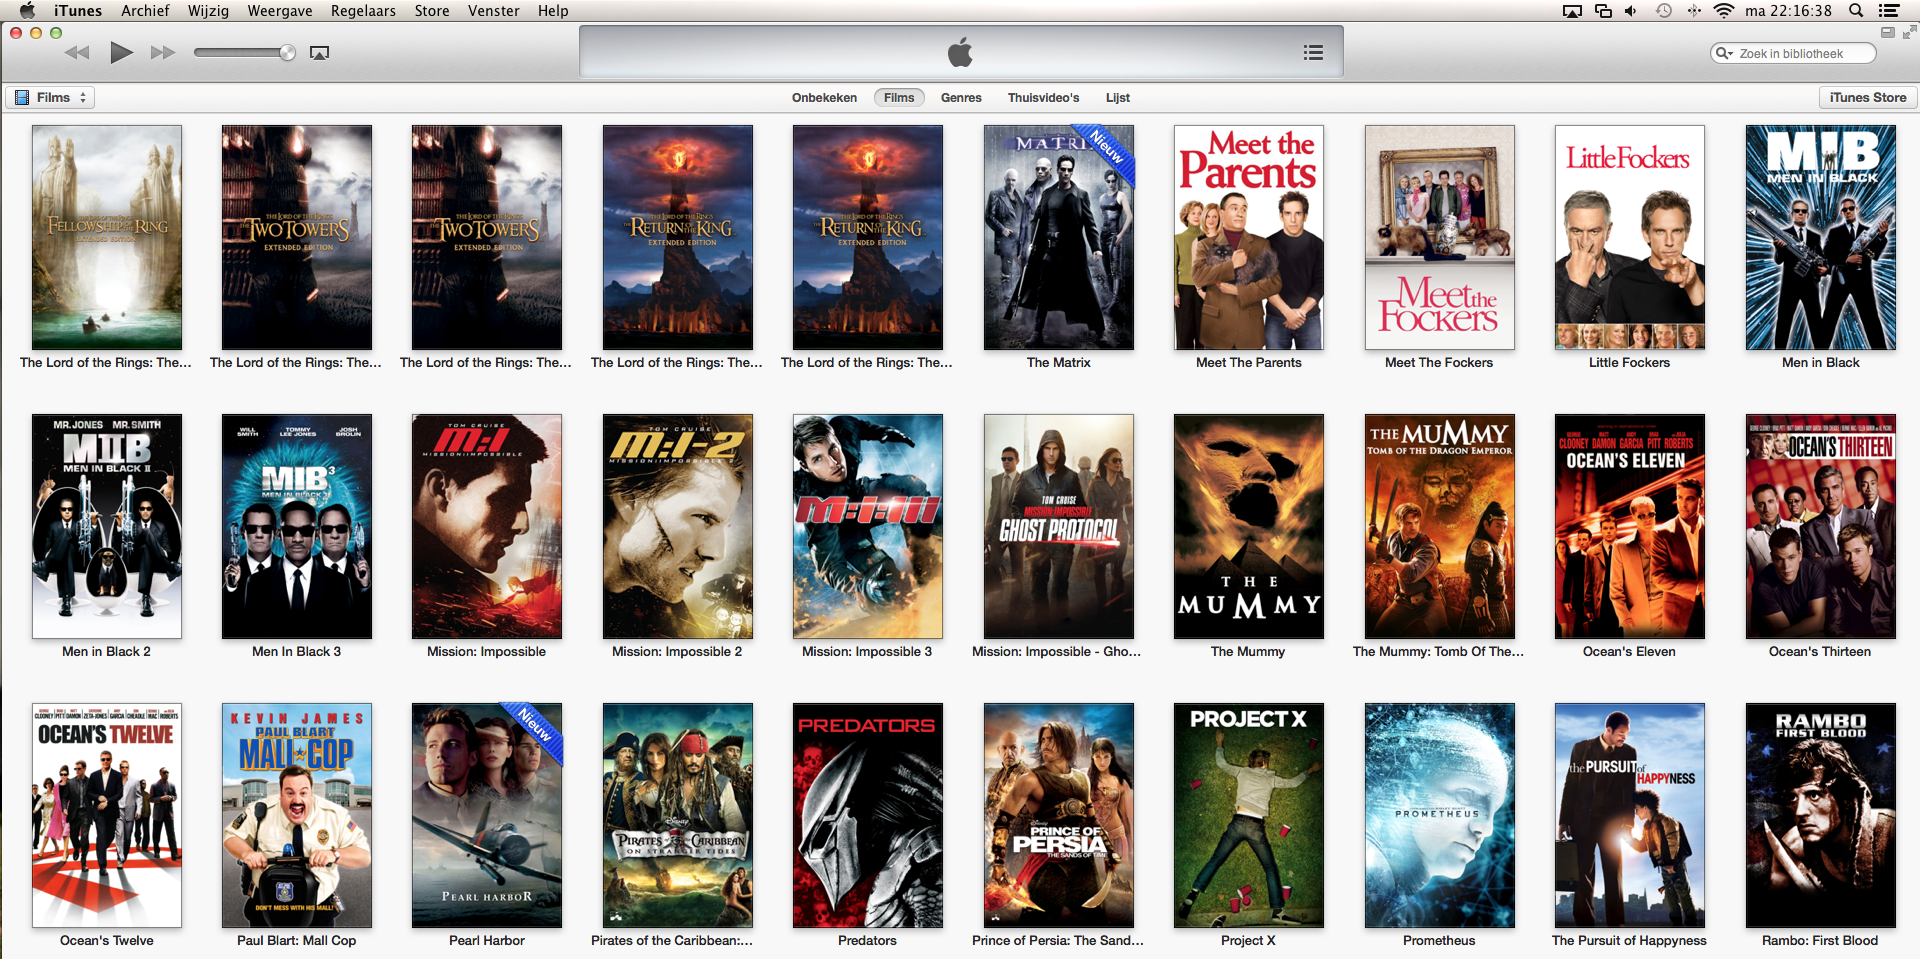Select Prometheus poster

point(1439,815)
